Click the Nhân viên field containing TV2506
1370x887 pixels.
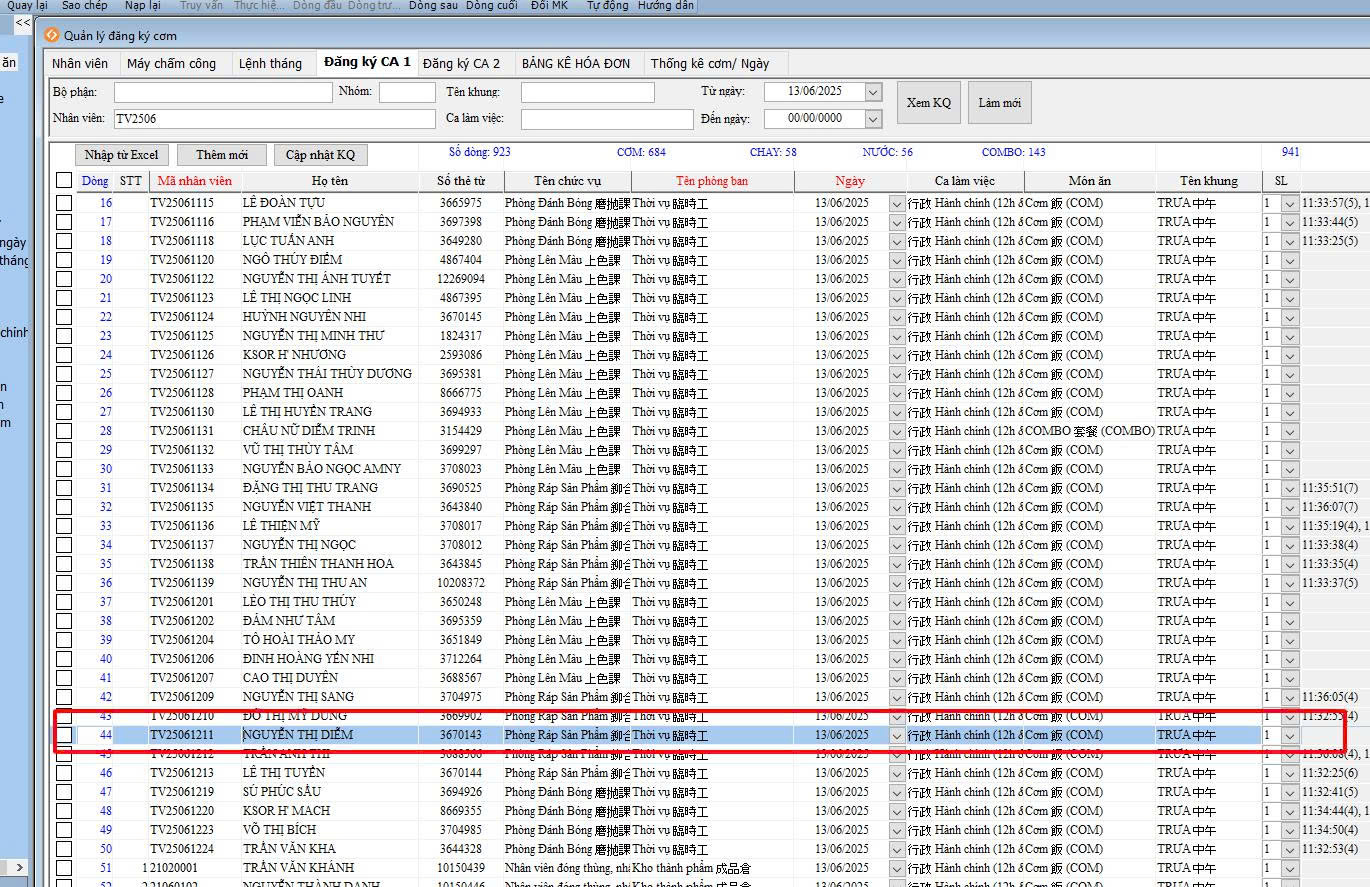click(x=274, y=118)
